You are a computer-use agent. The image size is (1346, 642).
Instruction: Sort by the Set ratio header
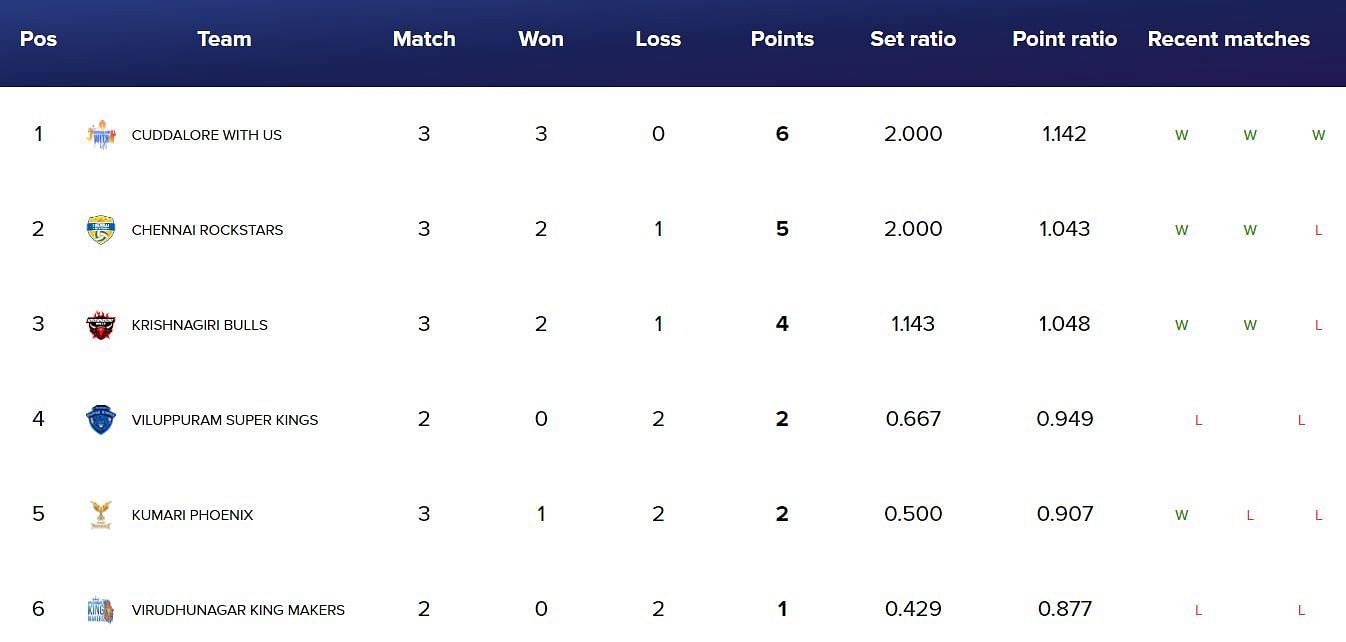[912, 39]
